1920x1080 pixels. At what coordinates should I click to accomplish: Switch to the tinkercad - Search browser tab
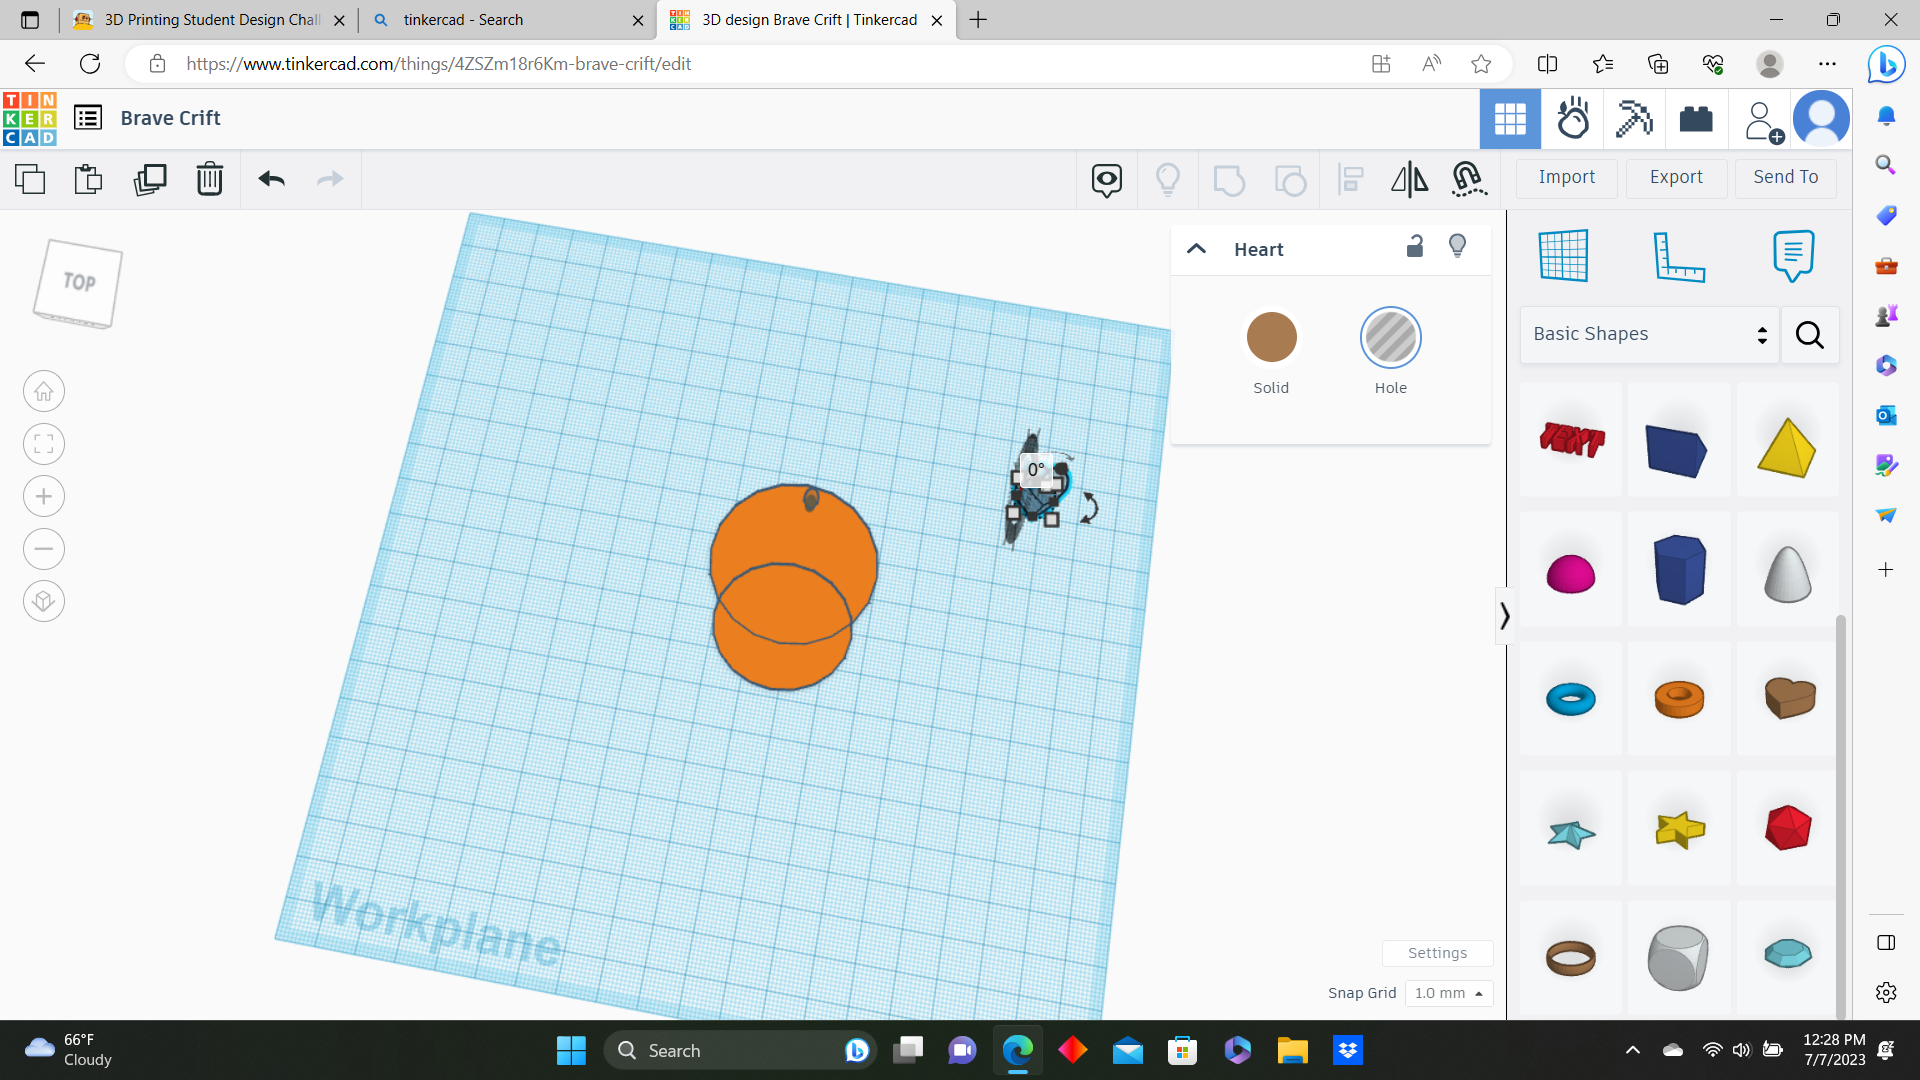[463, 20]
